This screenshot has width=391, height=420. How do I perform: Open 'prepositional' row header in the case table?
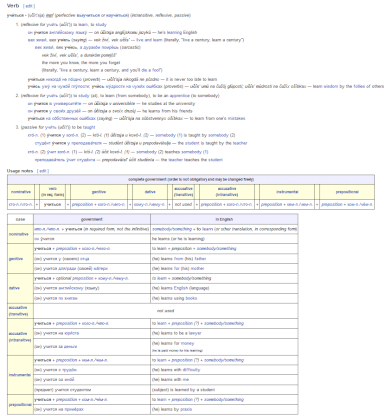click(x=20, y=404)
